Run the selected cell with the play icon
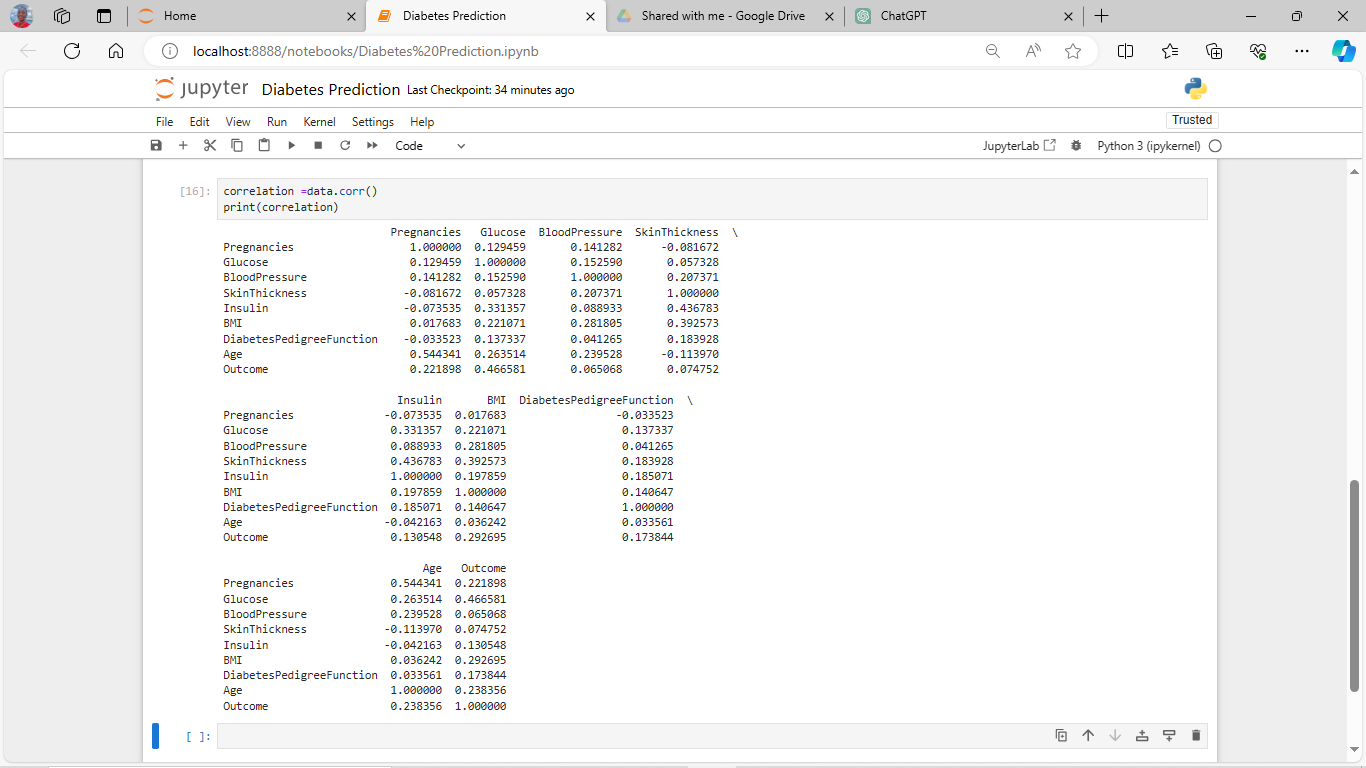 [291, 145]
